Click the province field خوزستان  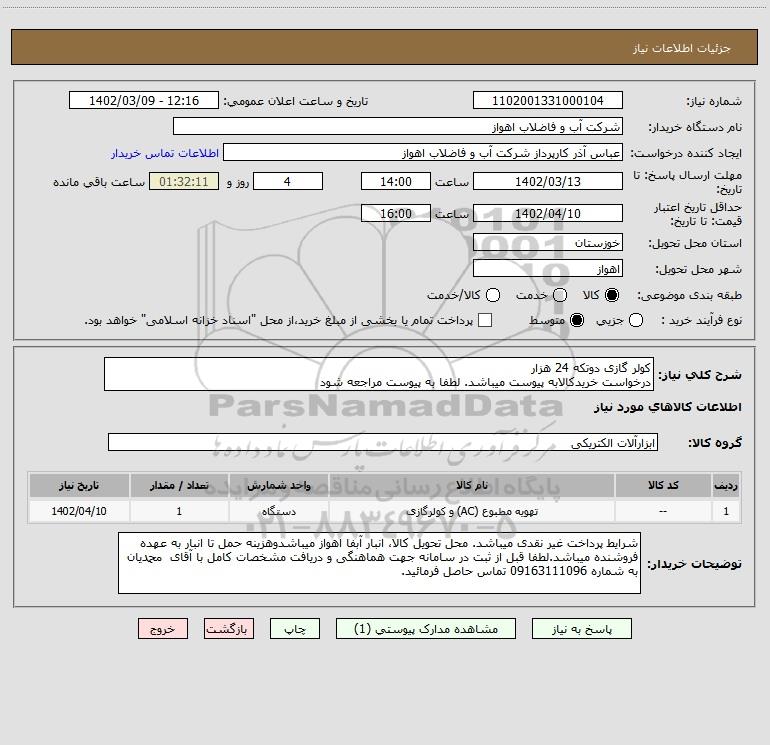[x=548, y=242]
